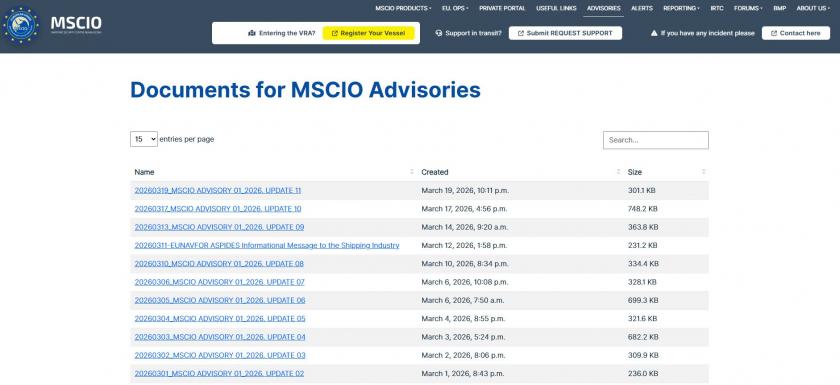This screenshot has width=840, height=385.
Task: Change the entries per page selector
Action: (x=144, y=139)
